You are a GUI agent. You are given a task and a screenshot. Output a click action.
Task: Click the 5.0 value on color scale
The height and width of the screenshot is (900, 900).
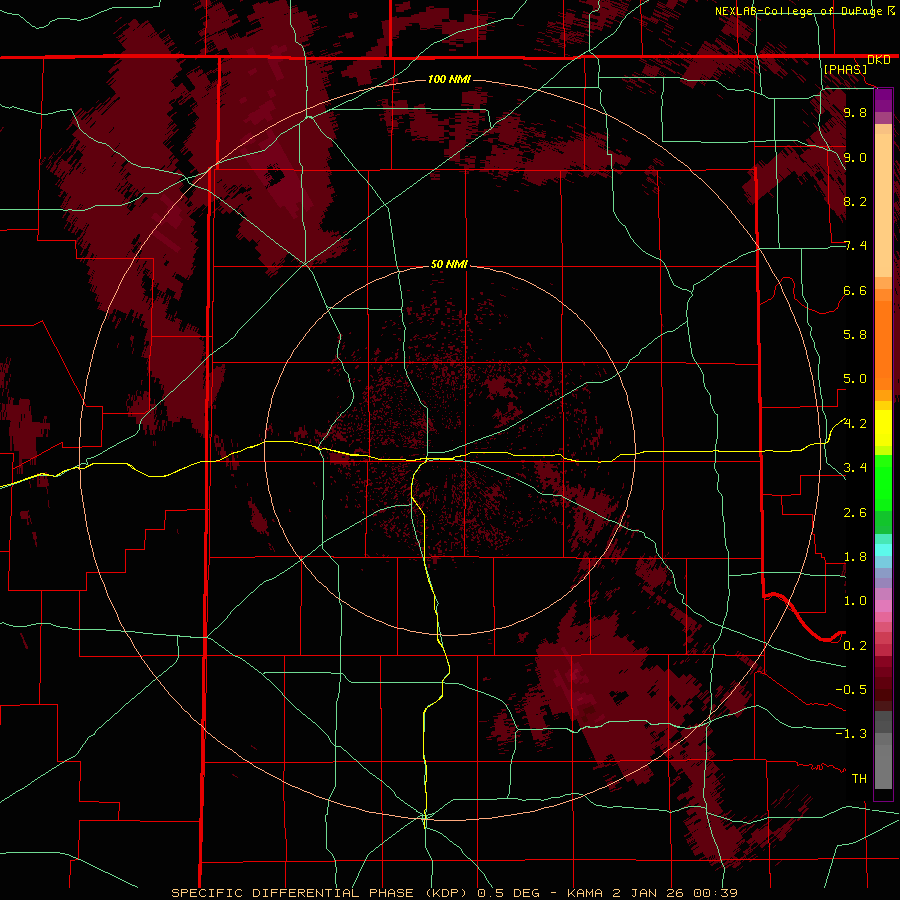(855, 379)
